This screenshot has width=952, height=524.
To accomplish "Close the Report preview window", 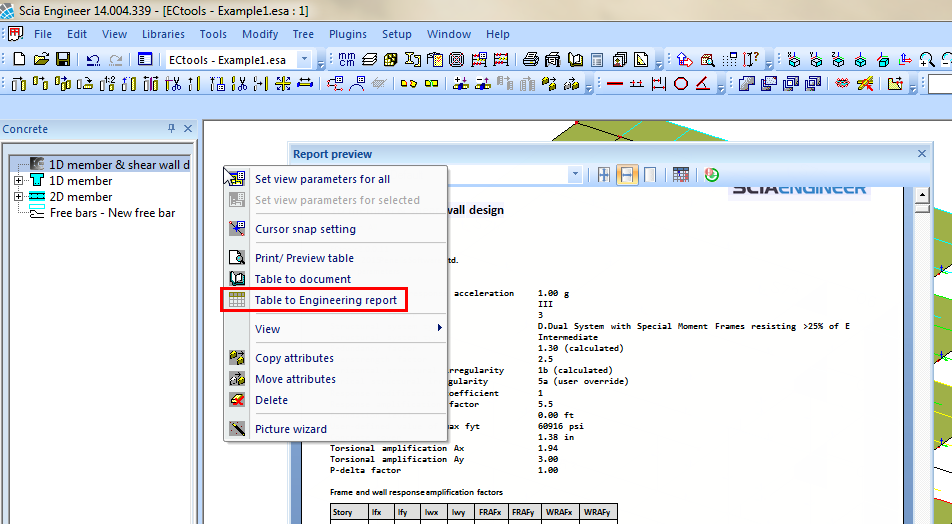I will click(x=922, y=154).
